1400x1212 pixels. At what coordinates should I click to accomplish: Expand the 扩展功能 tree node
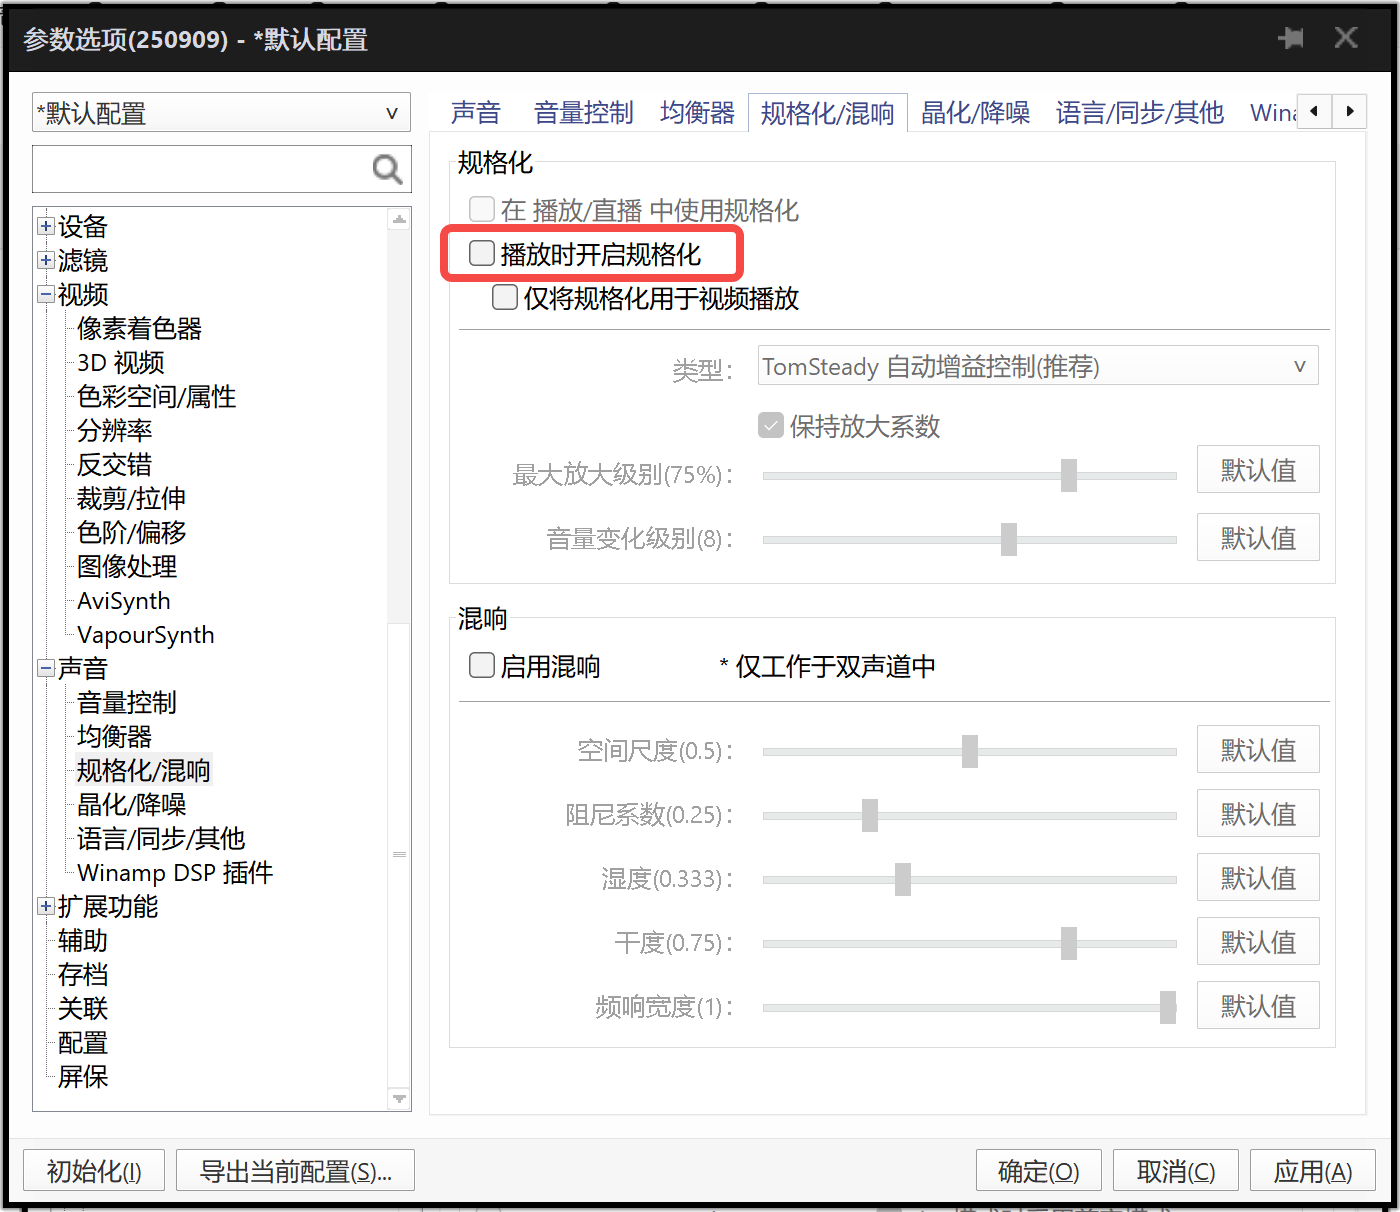click(45, 906)
